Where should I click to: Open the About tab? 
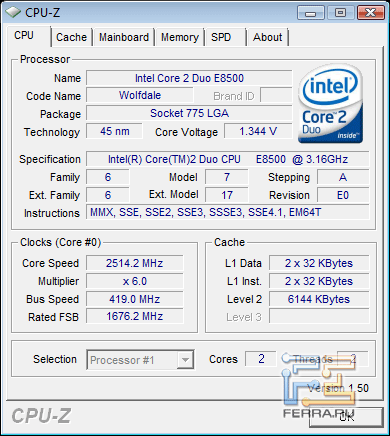[x=267, y=37]
